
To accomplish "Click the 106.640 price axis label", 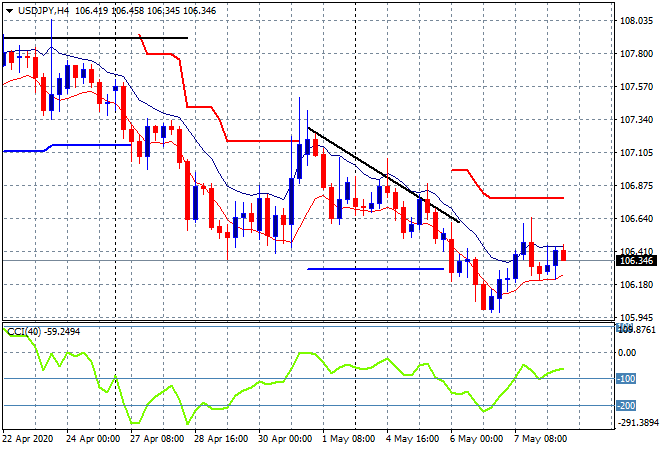I will point(637,218).
